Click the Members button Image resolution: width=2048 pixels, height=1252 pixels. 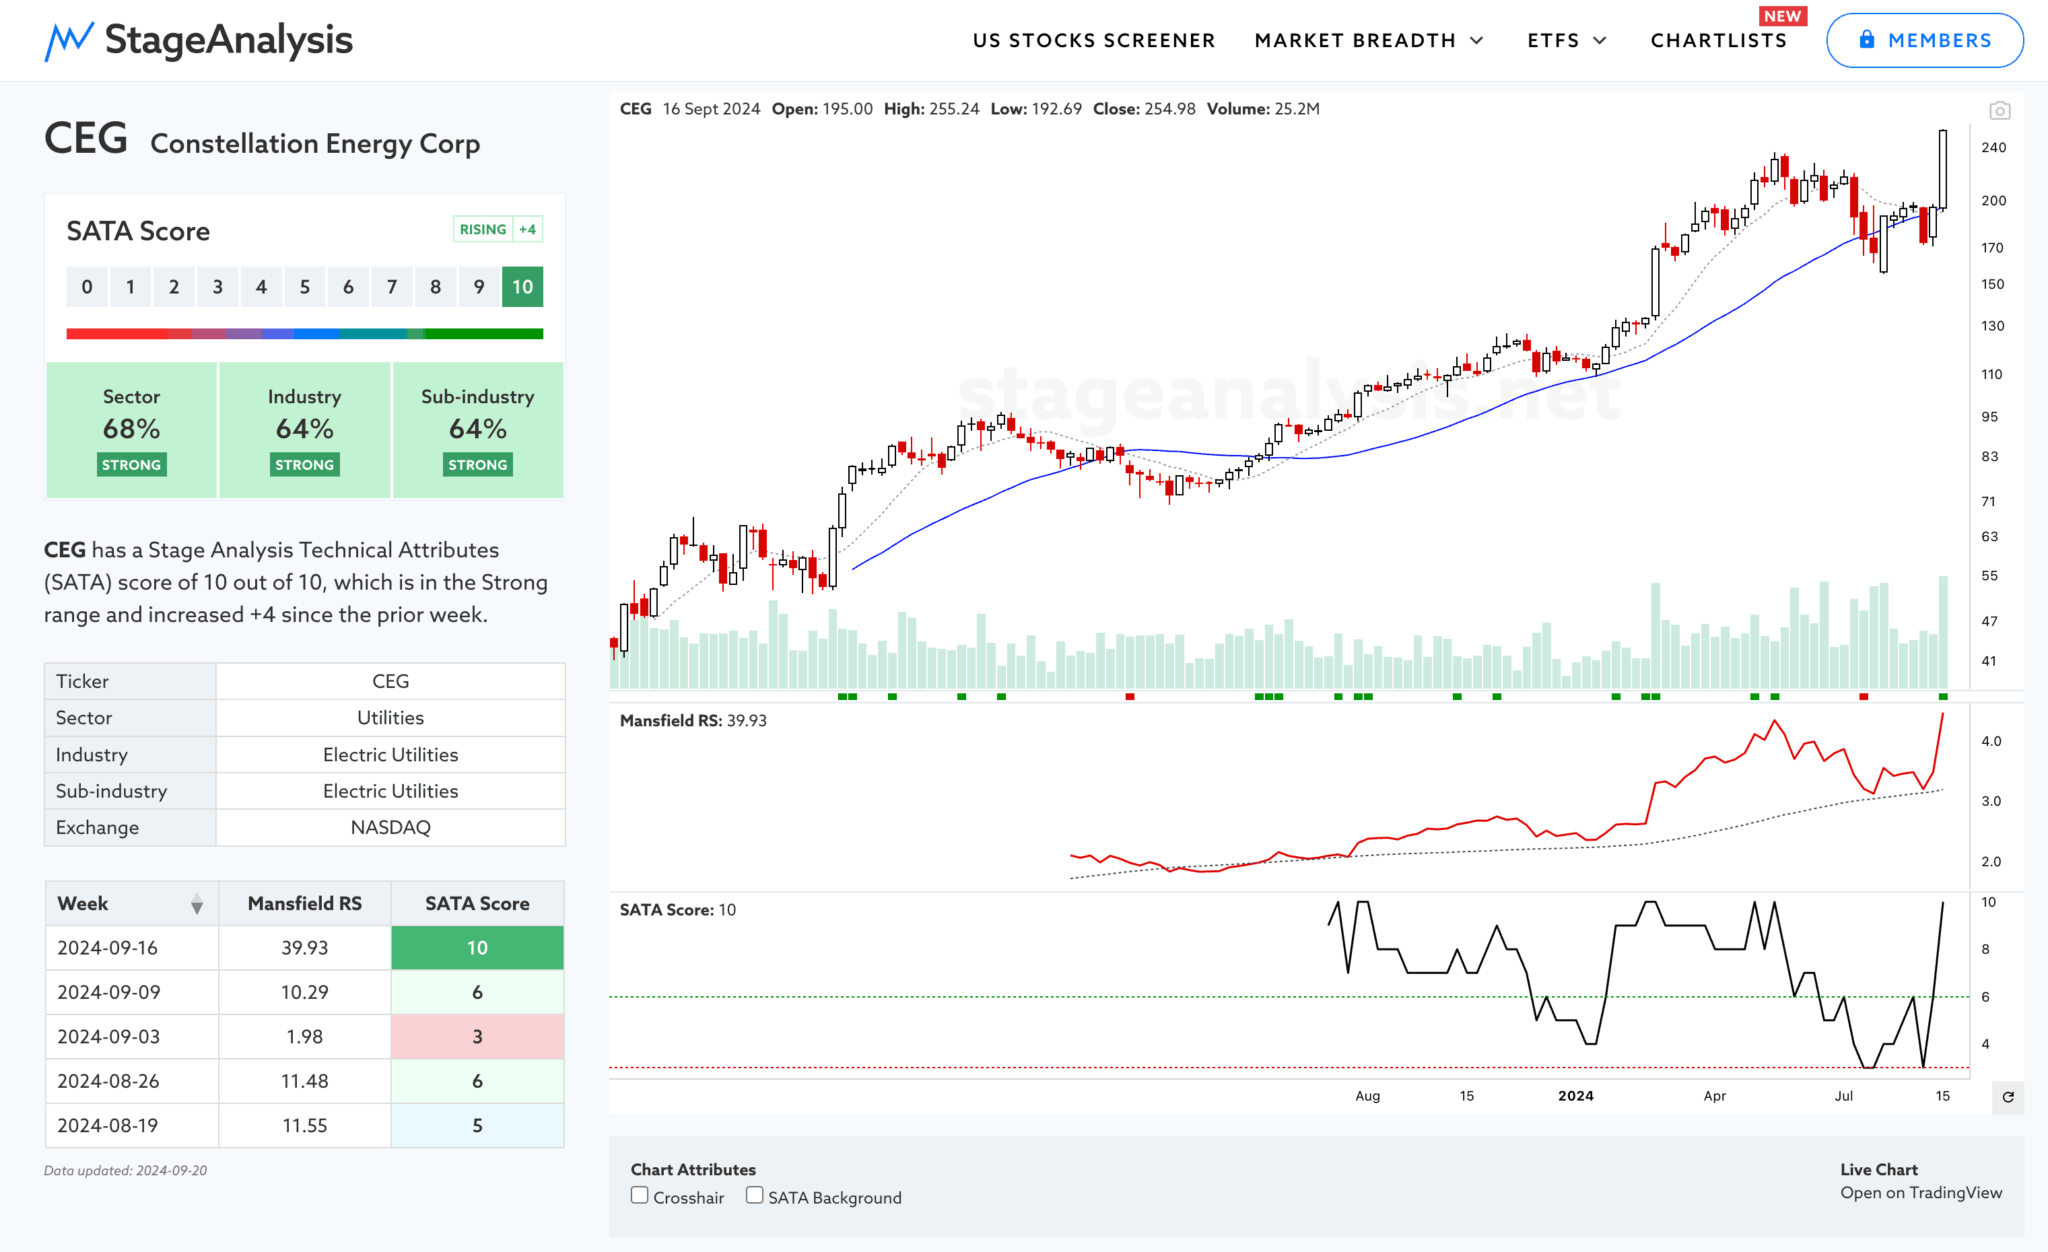(x=1925, y=40)
